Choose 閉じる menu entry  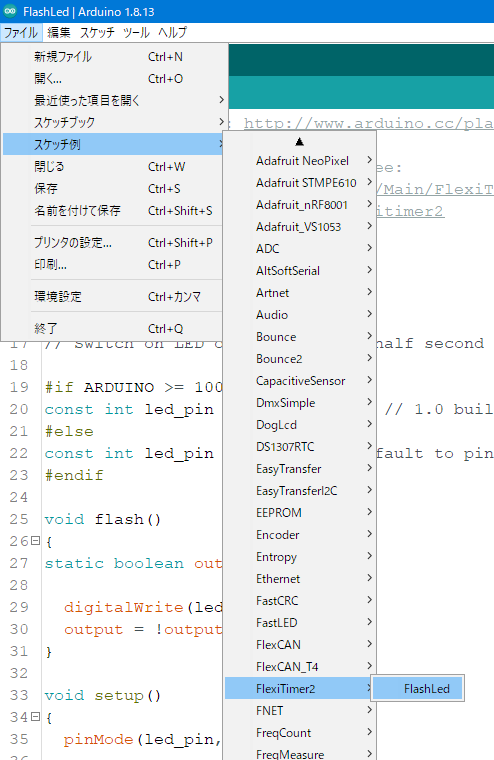[113, 167]
